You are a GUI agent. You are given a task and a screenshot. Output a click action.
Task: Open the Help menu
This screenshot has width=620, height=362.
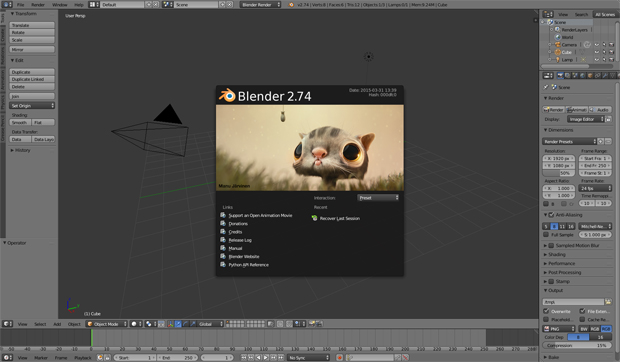tap(79, 5)
